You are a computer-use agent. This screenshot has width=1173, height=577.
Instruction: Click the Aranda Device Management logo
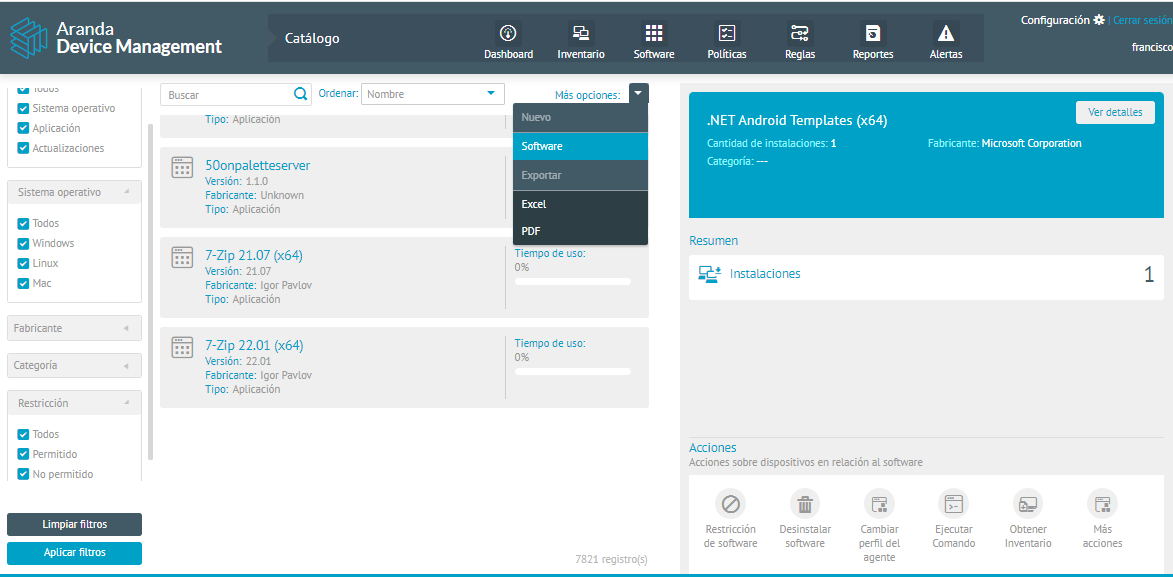coord(116,38)
